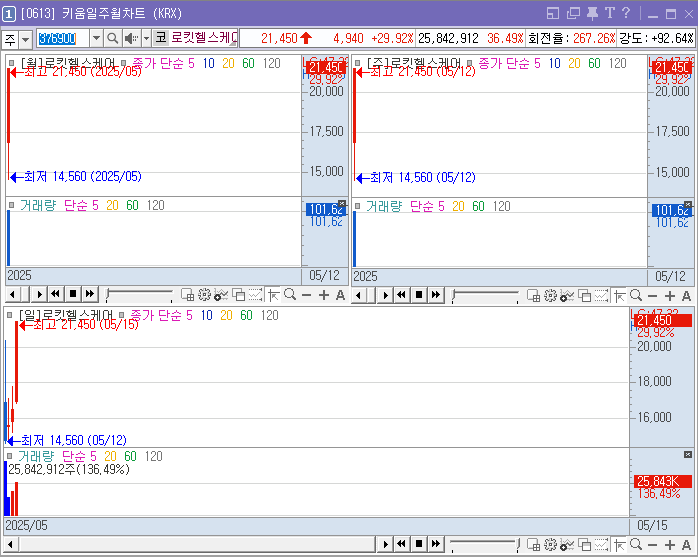Toggle the 거래량 marker in weekly volume pane
This screenshot has width=698, height=557.
357,206
